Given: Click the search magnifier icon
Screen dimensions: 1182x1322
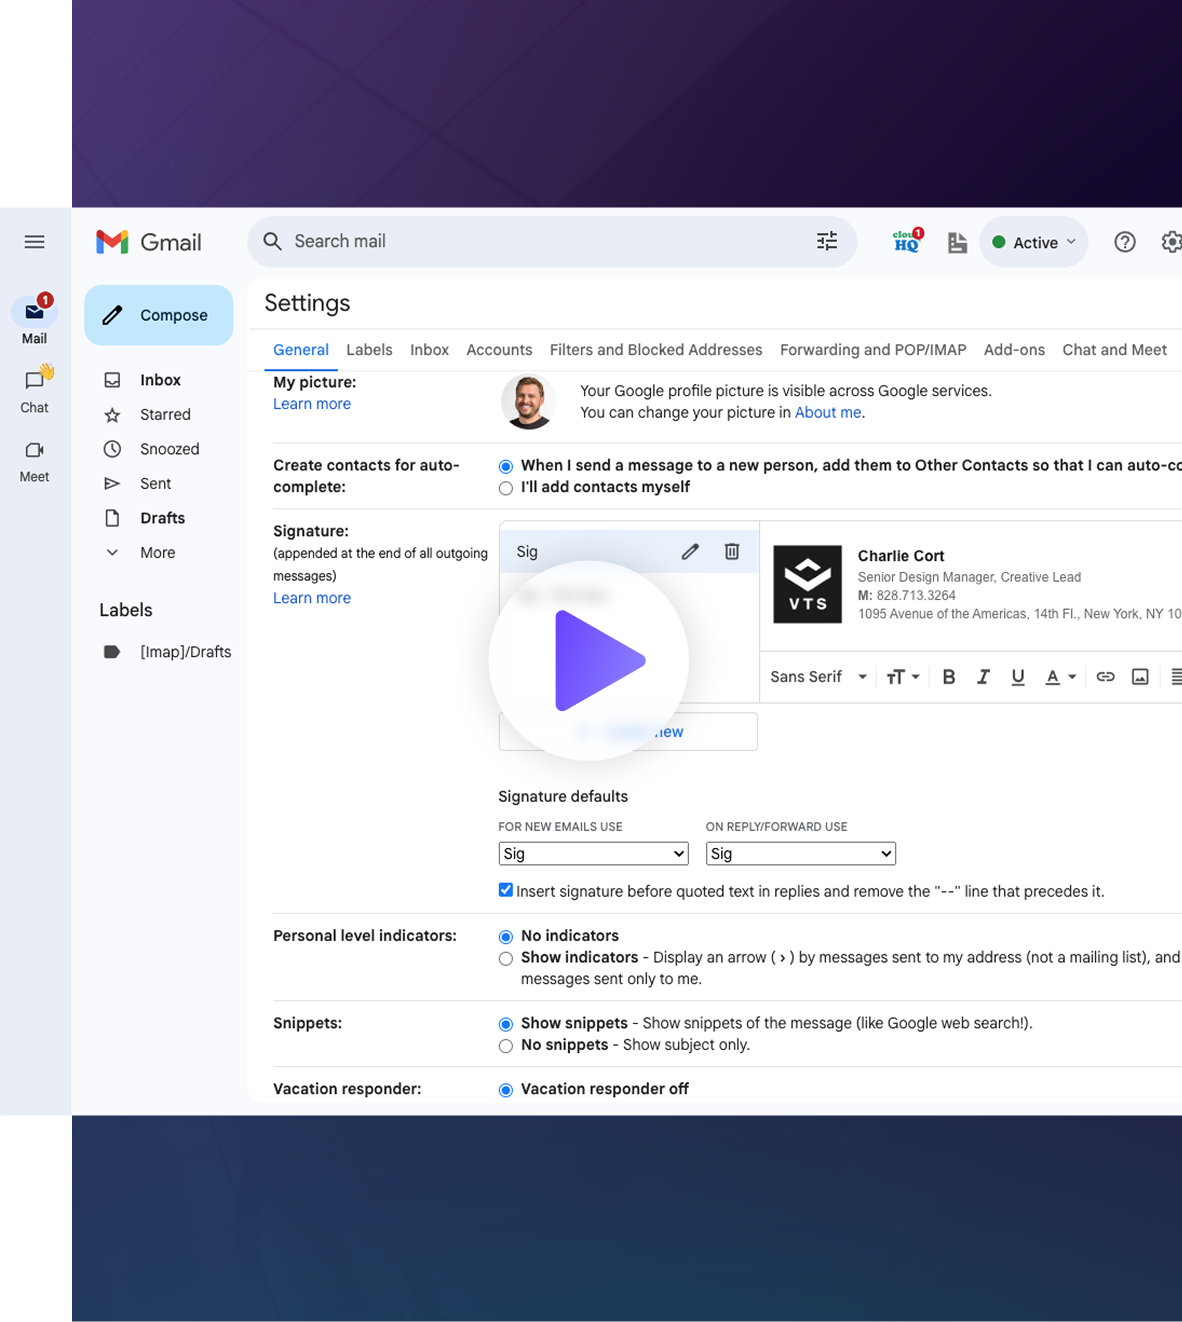Looking at the screenshot, I should [272, 241].
